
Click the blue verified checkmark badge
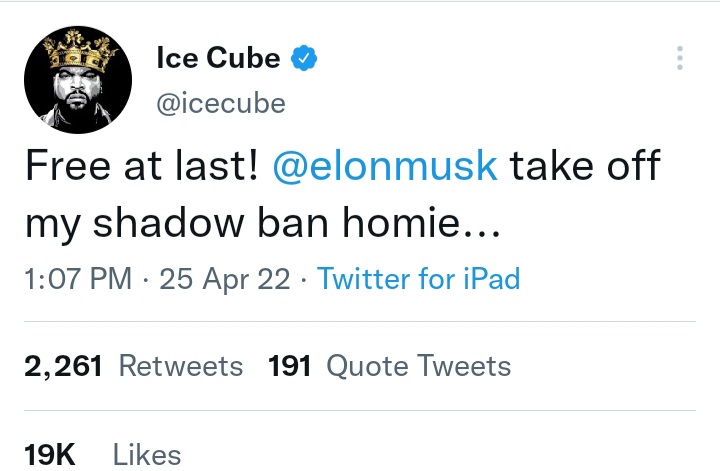click(303, 59)
